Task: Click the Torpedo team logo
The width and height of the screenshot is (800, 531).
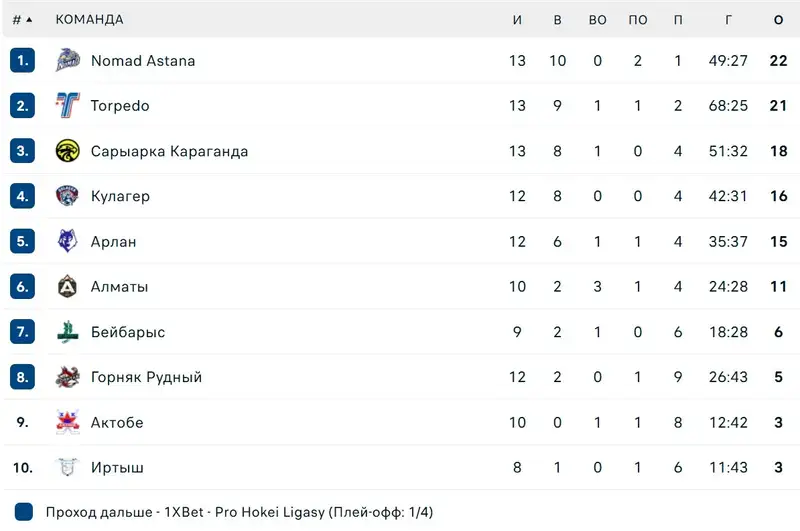Action: (67, 106)
